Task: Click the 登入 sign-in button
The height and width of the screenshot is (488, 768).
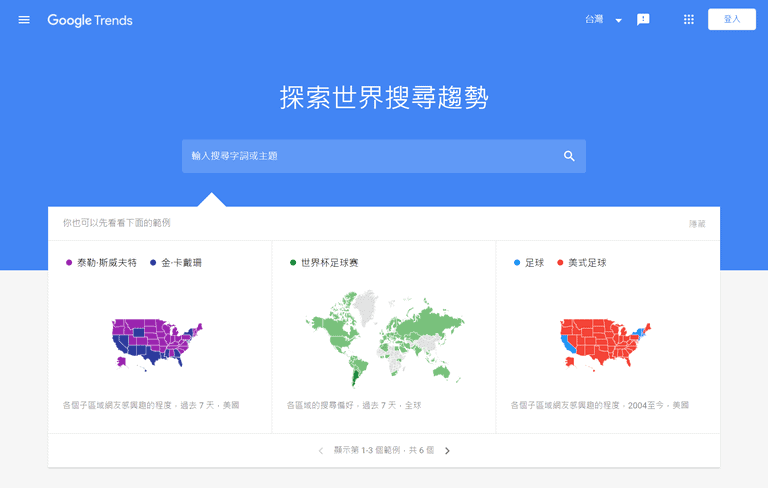Action: coord(732,19)
